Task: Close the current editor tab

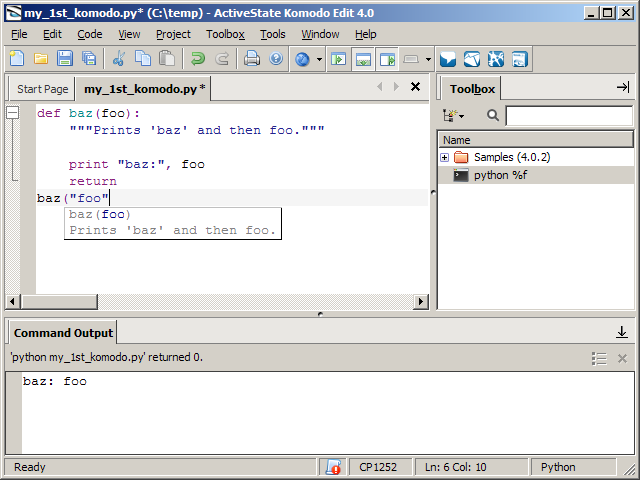Action: pyautogui.click(x=416, y=87)
